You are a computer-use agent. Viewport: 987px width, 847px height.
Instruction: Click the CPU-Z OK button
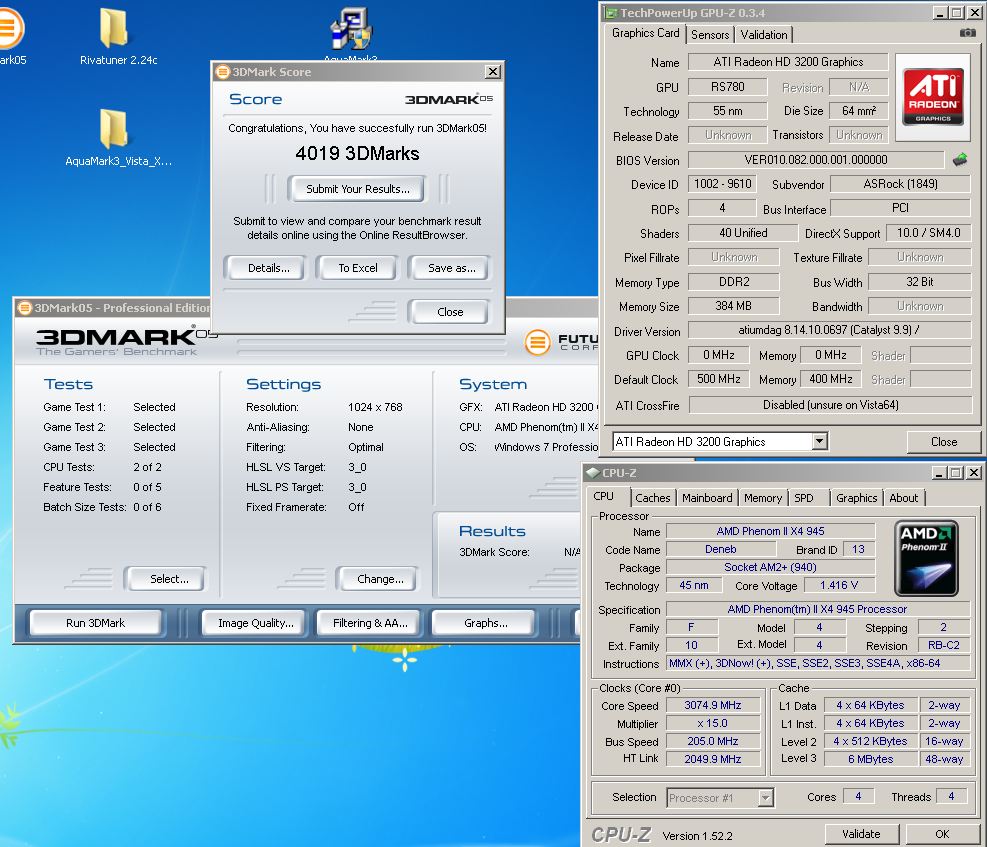(942, 834)
